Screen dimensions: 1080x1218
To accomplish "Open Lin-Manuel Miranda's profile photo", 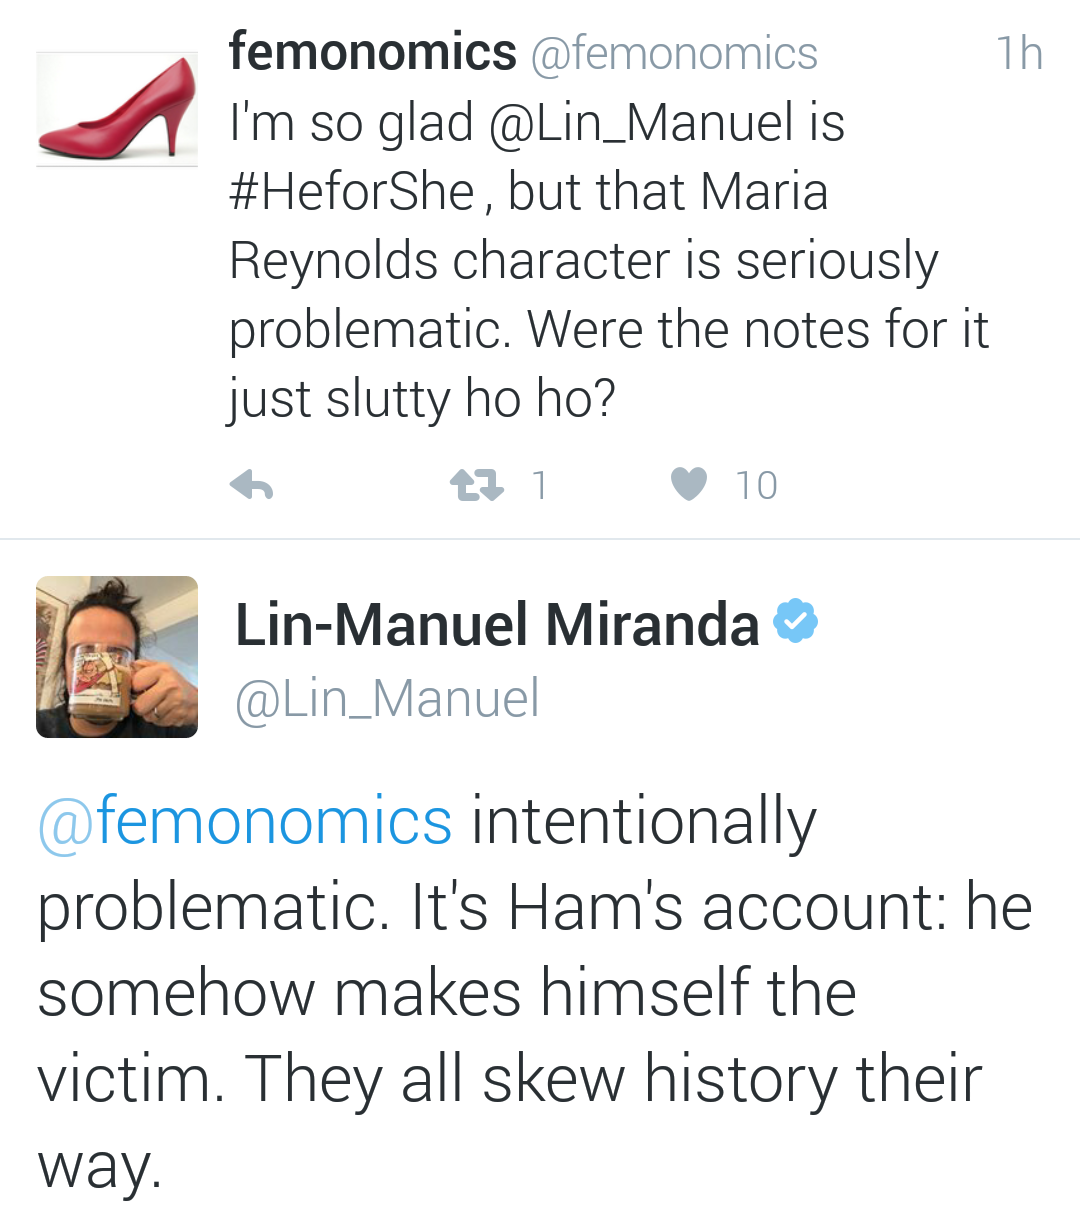I will coord(117,657).
